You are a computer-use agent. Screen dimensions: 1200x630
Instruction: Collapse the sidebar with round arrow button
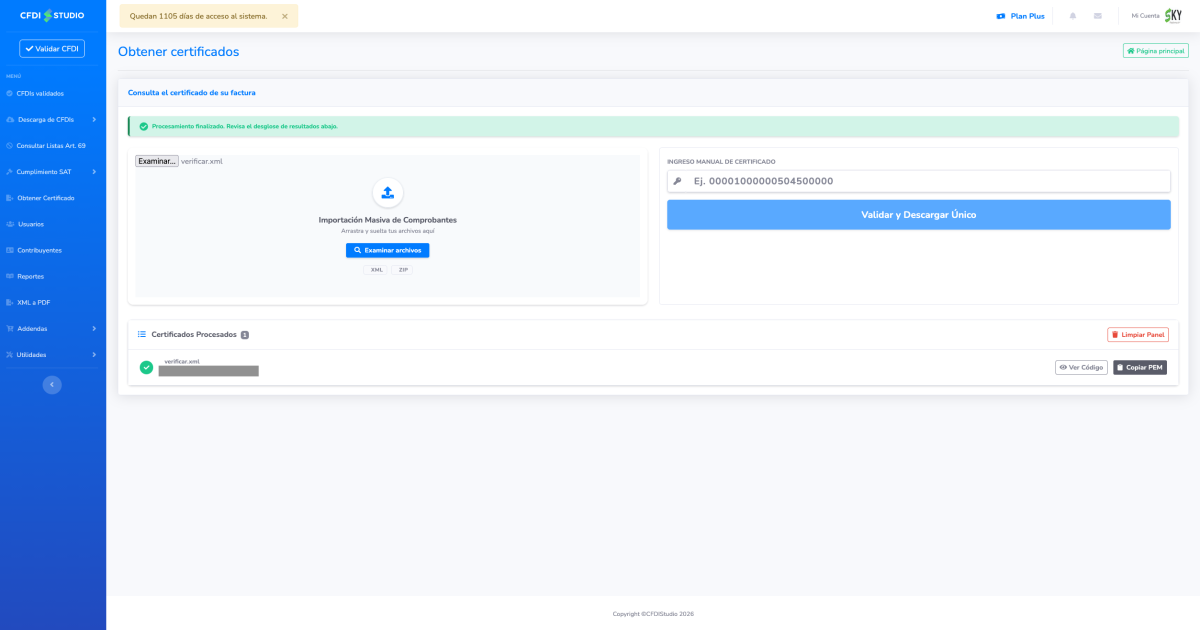click(52, 384)
